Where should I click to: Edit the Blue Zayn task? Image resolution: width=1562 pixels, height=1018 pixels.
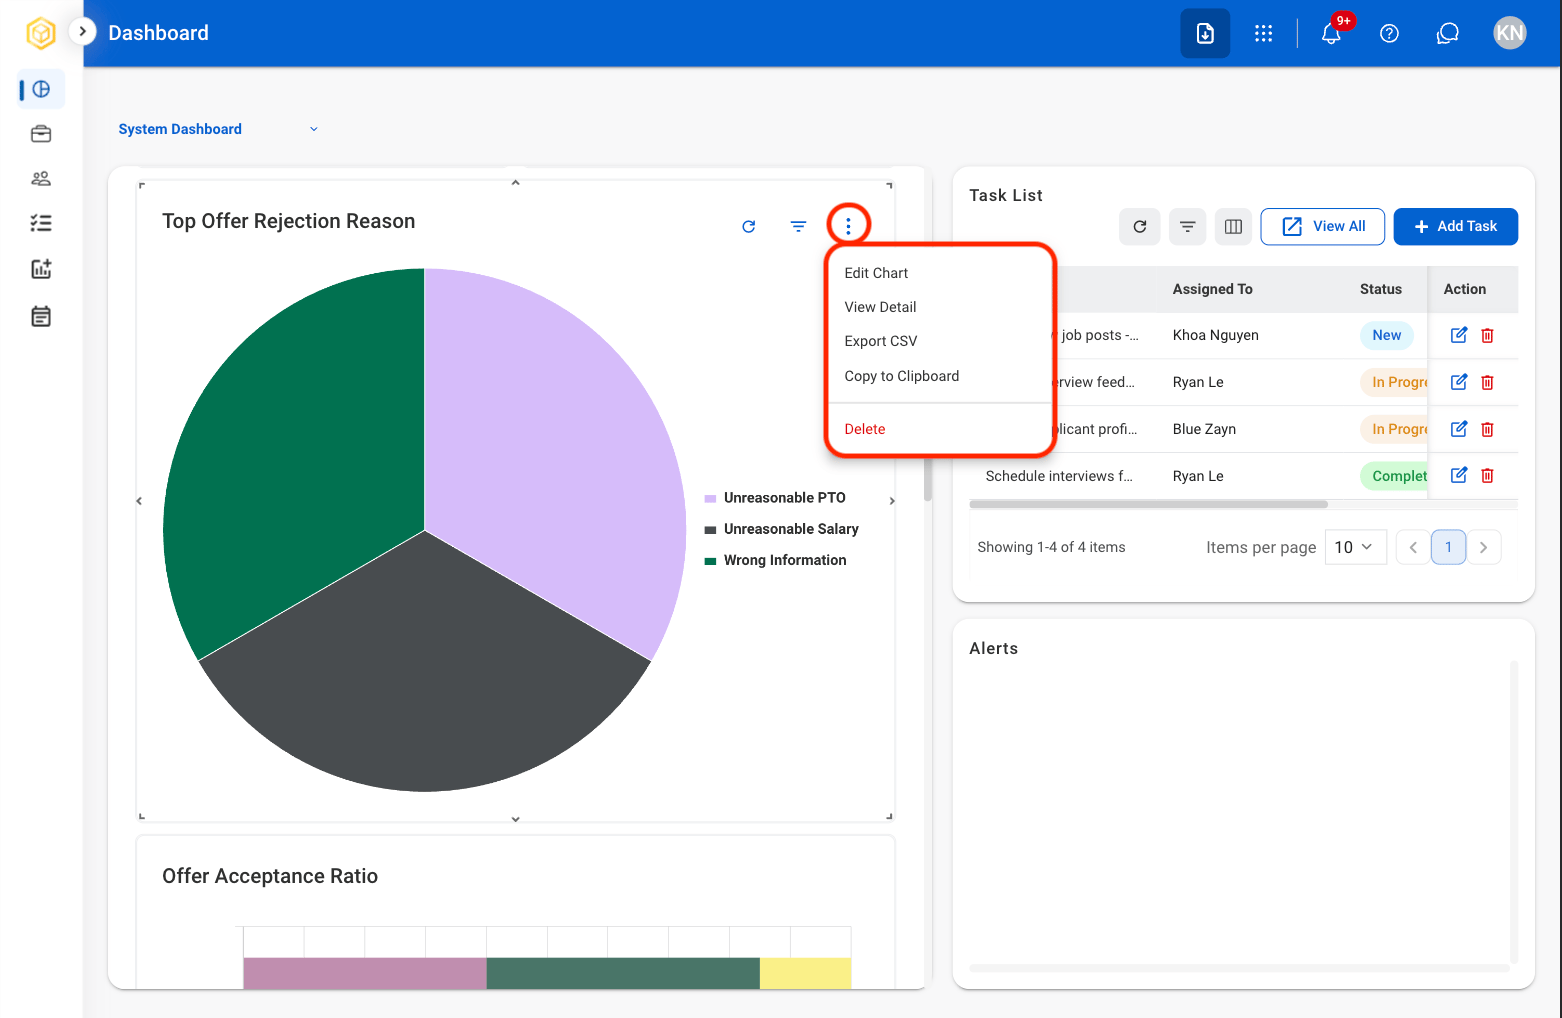pos(1459,429)
